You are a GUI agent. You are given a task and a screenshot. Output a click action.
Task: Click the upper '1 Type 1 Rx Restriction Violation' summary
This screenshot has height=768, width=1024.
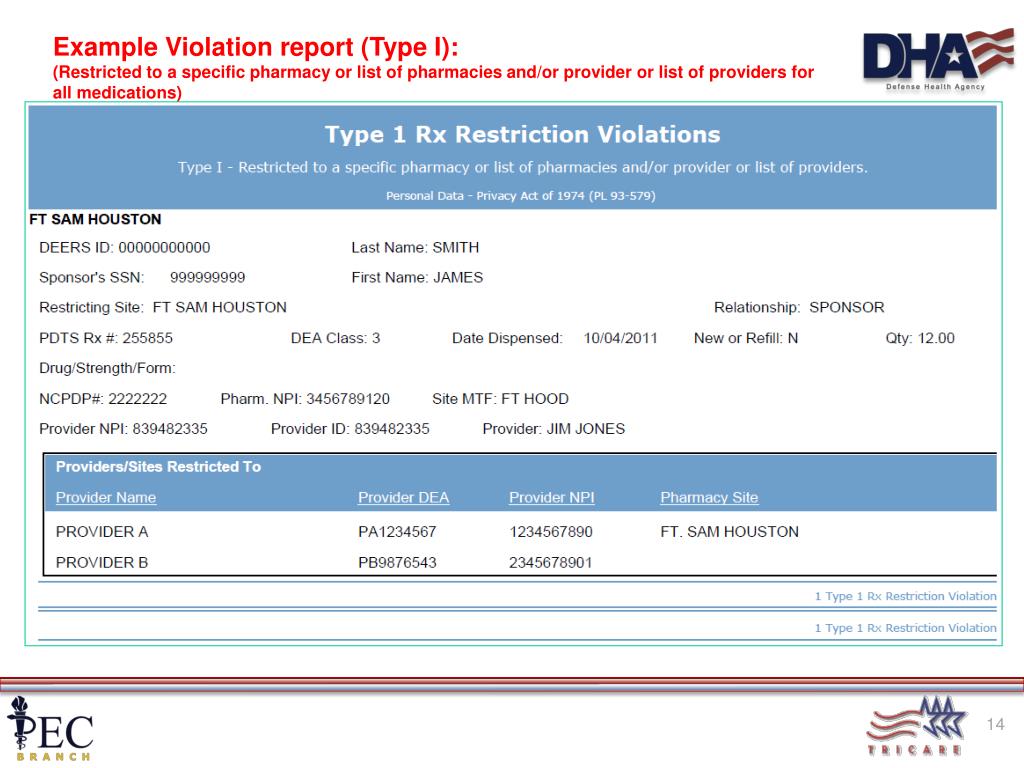tap(905, 596)
